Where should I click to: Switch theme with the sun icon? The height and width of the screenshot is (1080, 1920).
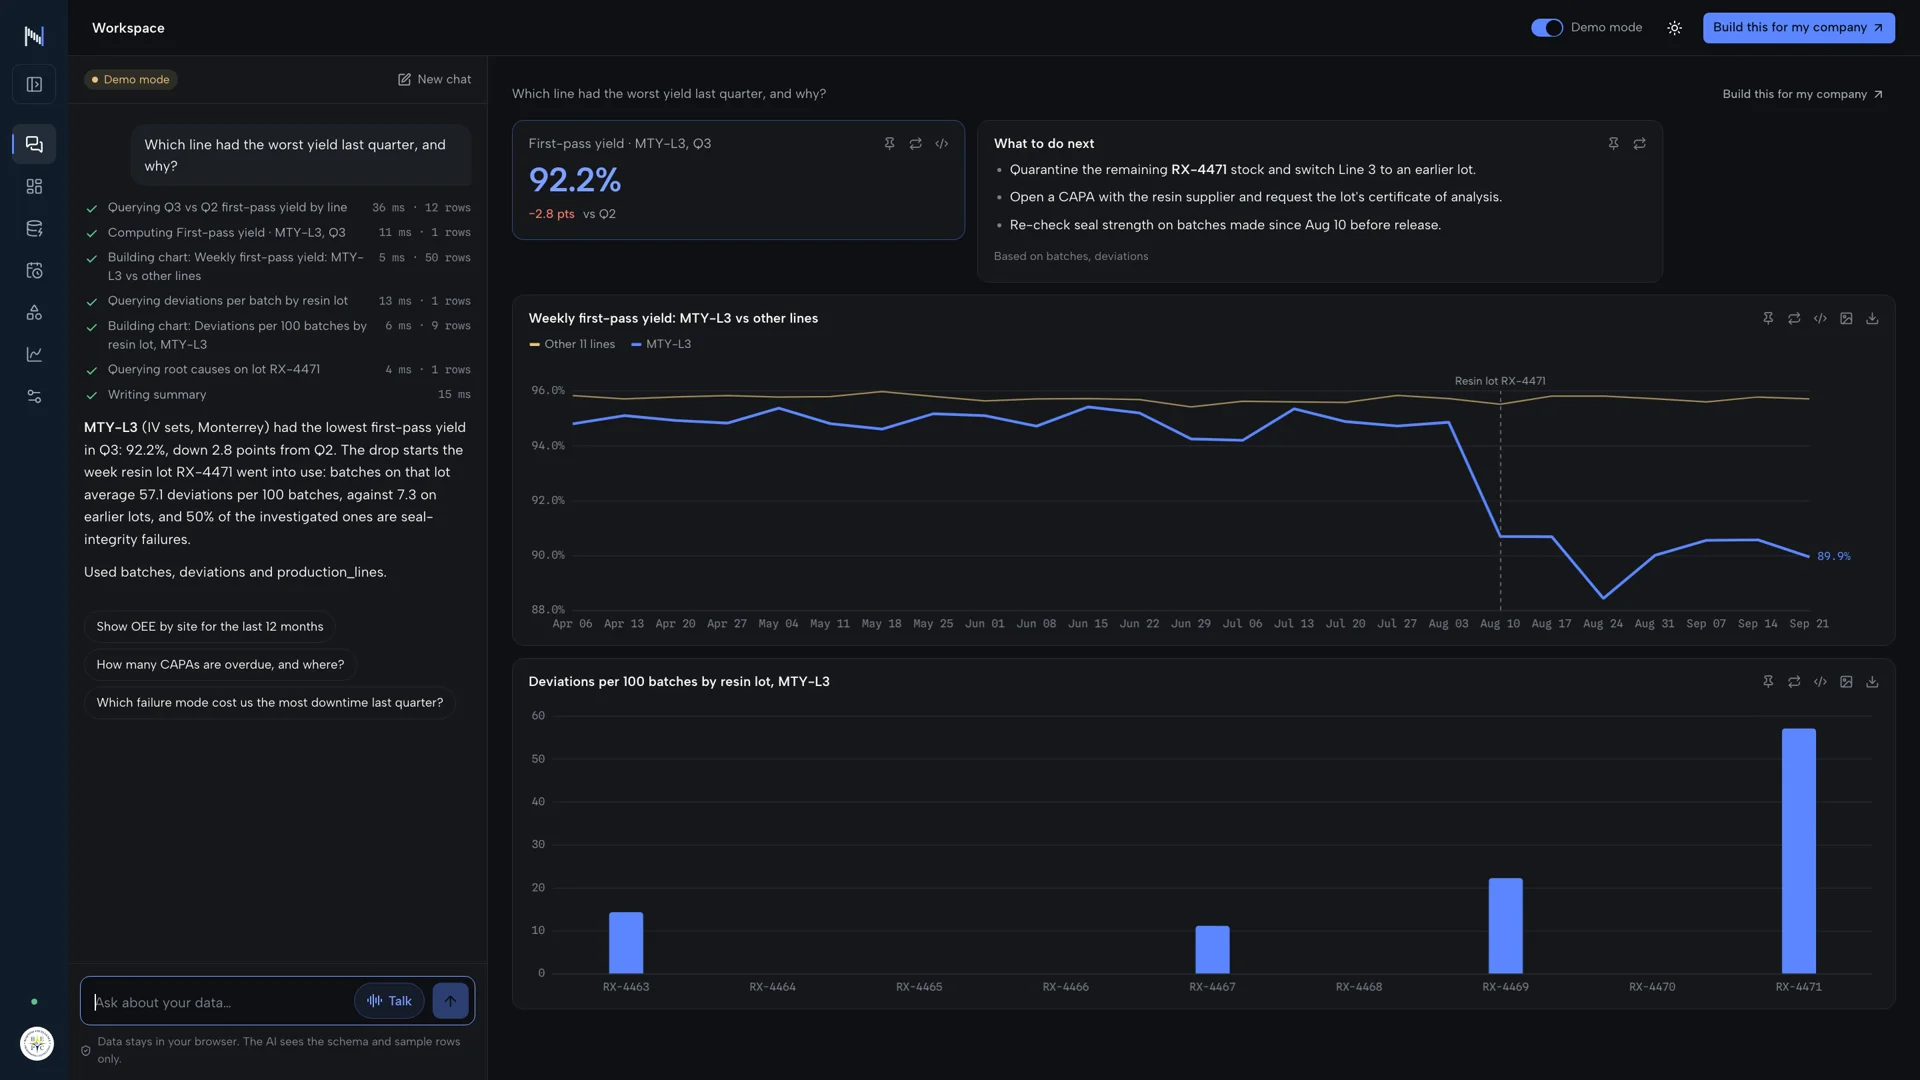(x=1674, y=28)
